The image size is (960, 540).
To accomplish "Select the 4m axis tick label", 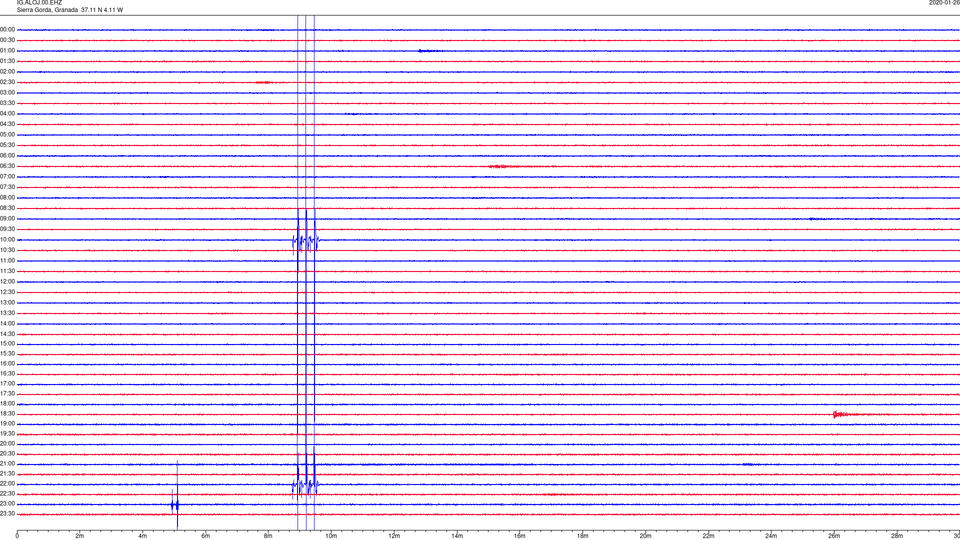I will point(143,536).
